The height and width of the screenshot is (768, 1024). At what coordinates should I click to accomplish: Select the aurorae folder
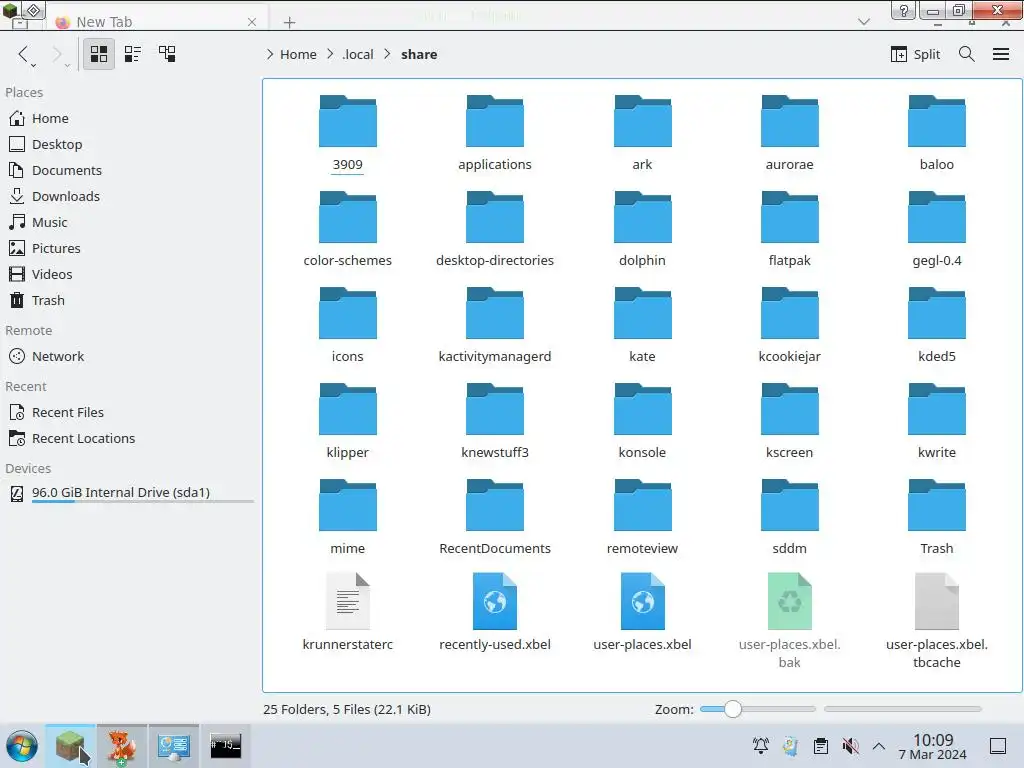click(789, 134)
